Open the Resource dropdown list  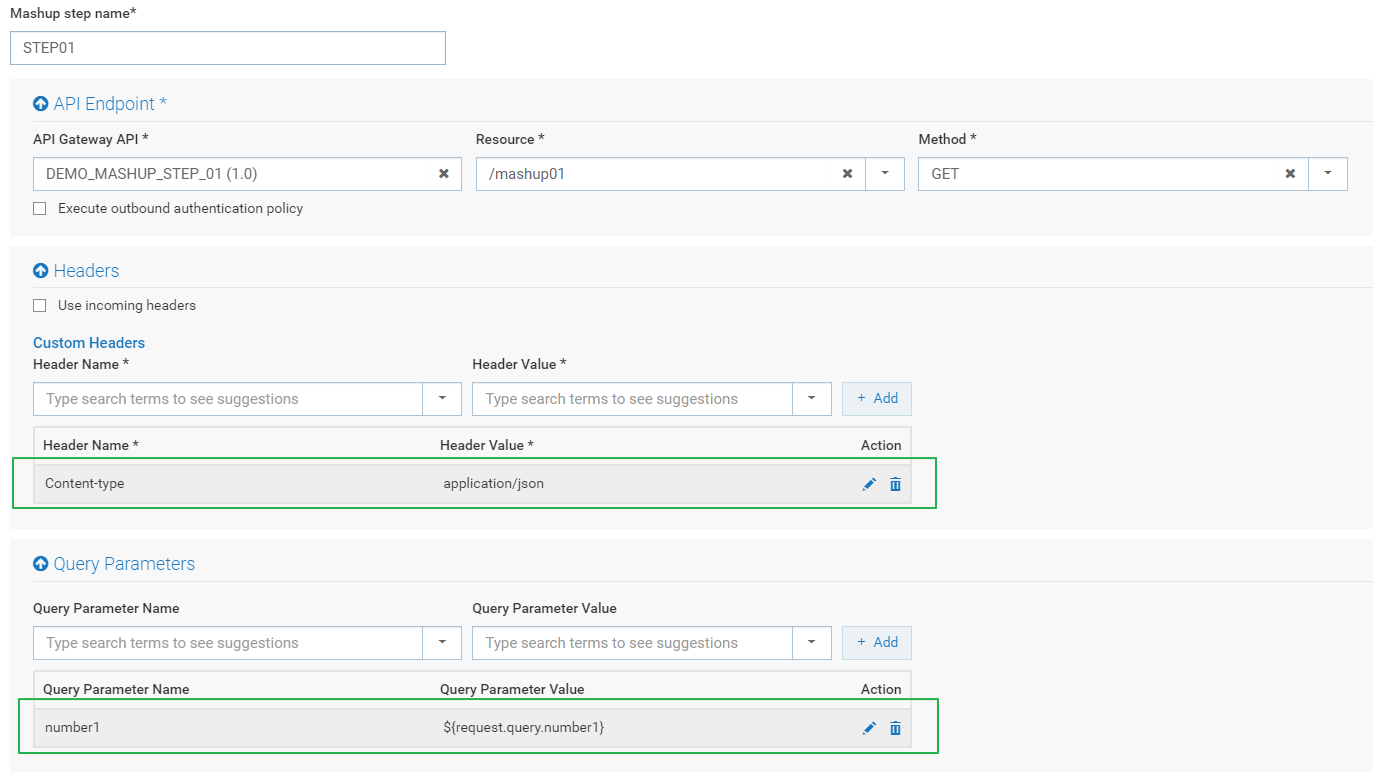(x=885, y=174)
